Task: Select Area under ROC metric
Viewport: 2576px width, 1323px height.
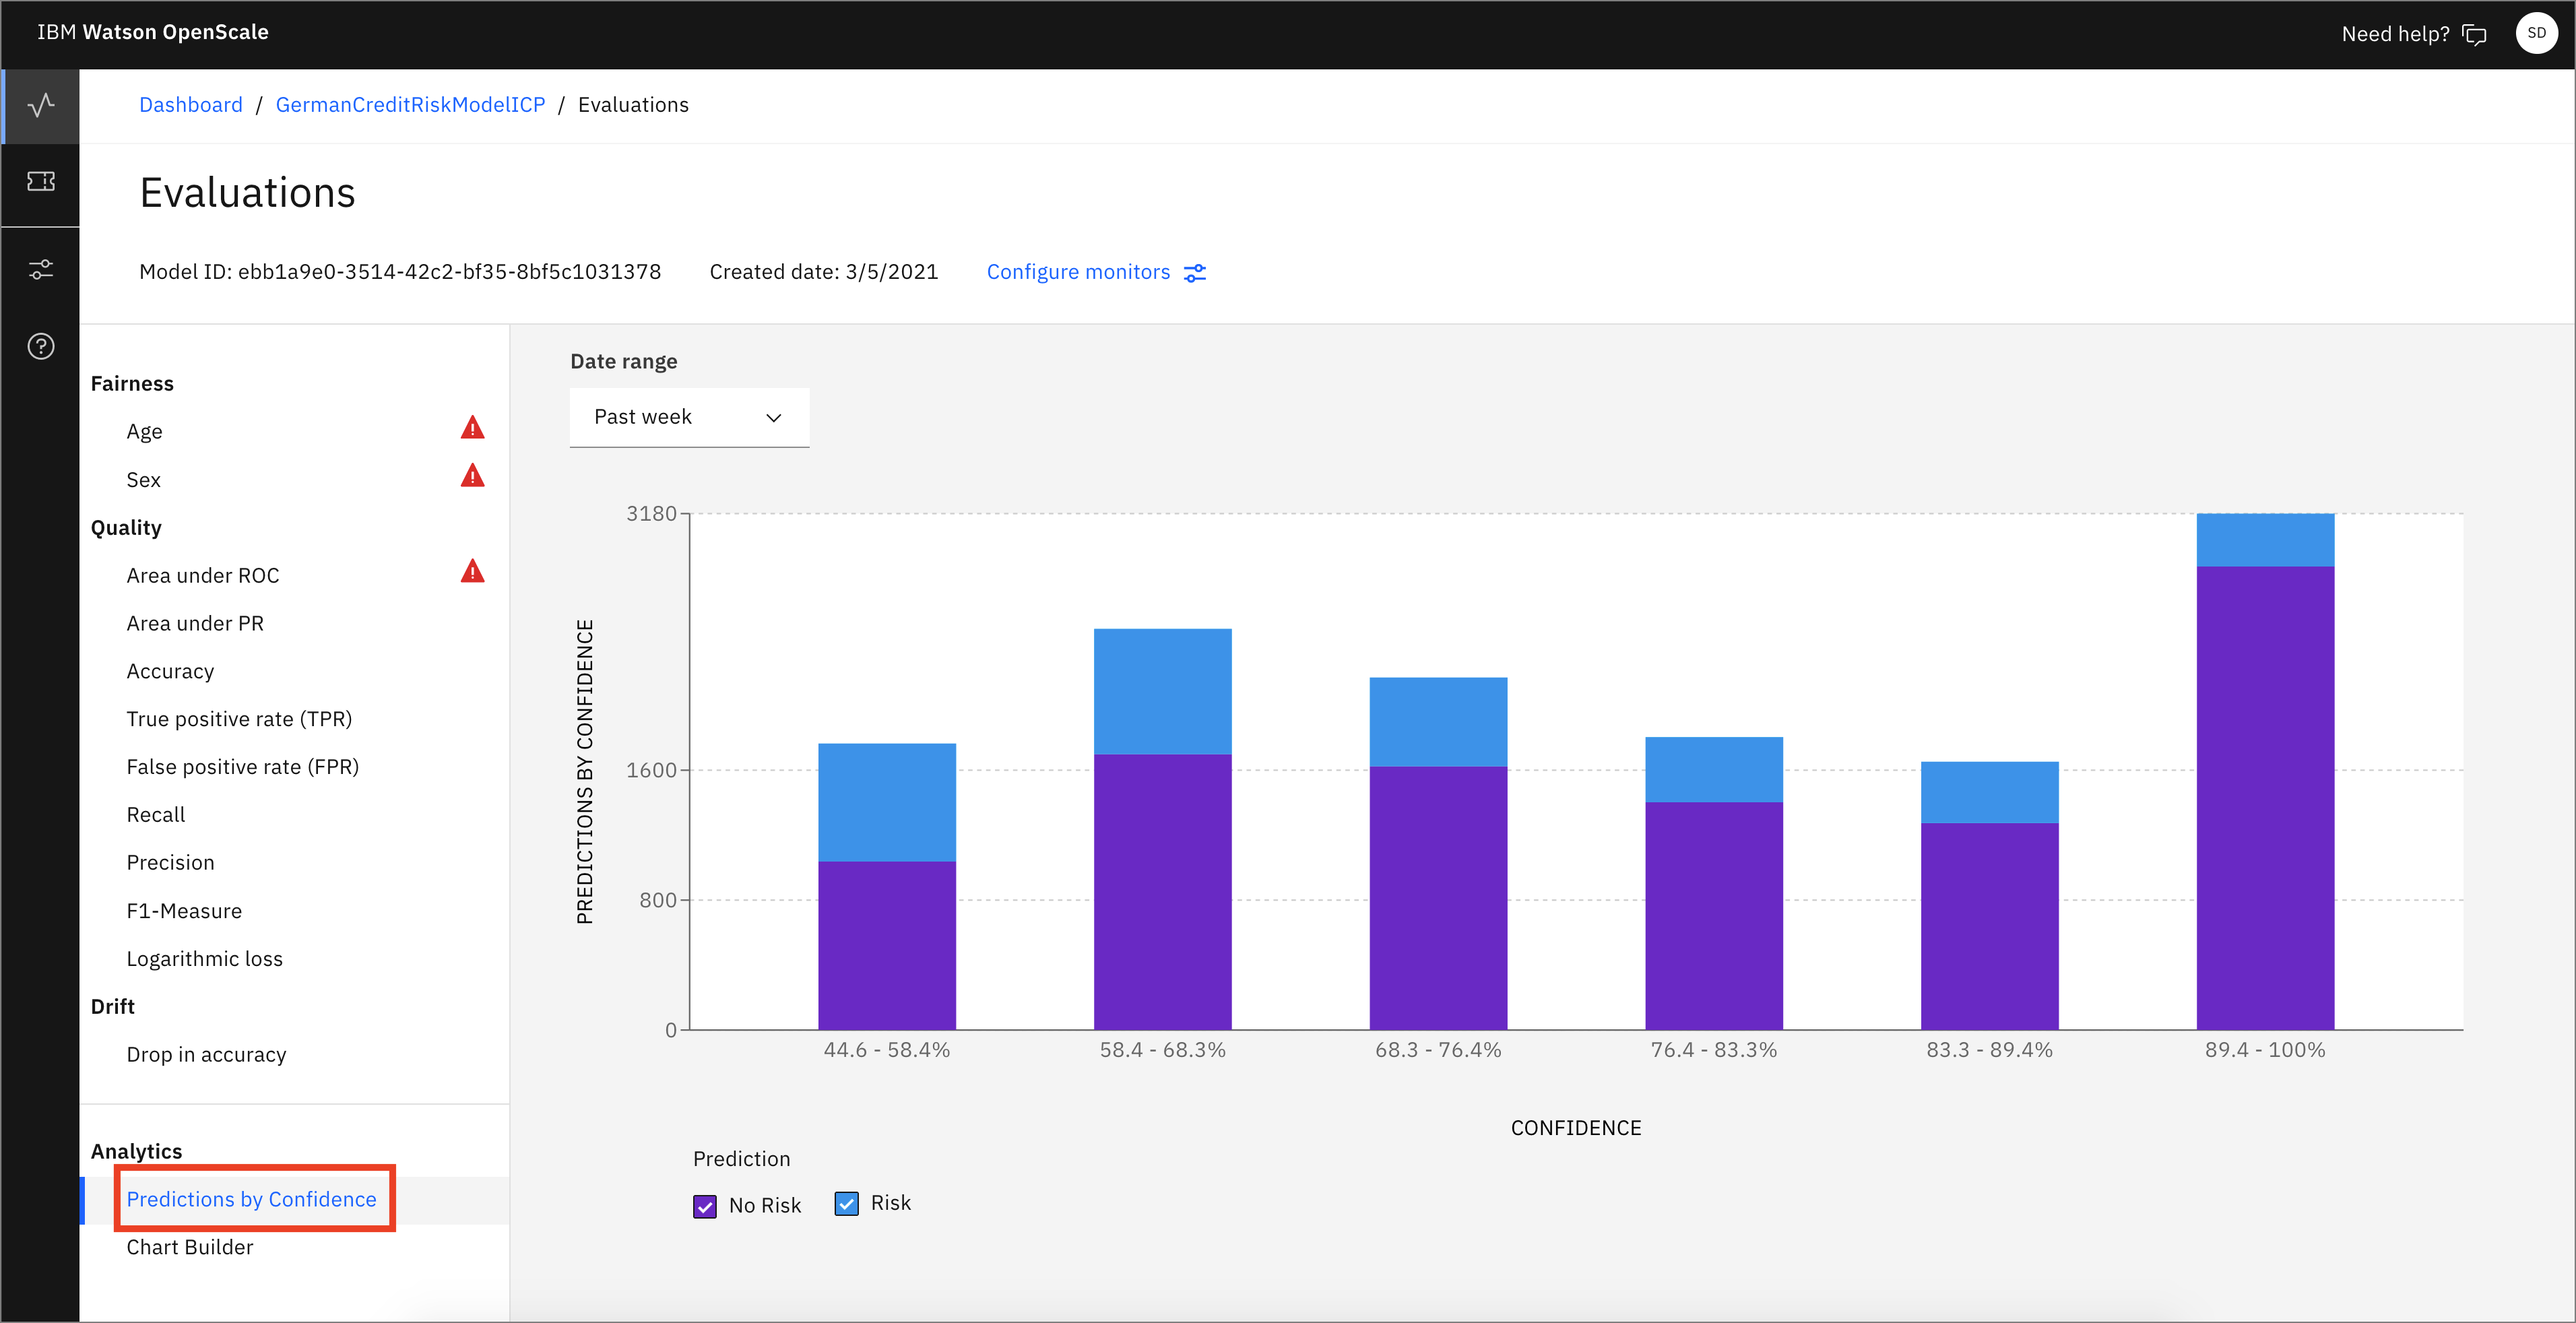Action: (203, 576)
